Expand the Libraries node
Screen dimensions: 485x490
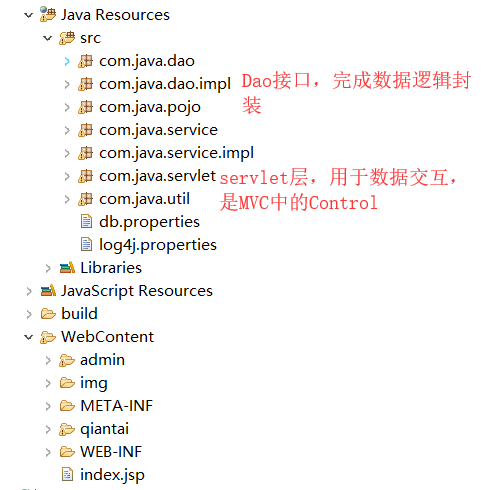[48, 268]
